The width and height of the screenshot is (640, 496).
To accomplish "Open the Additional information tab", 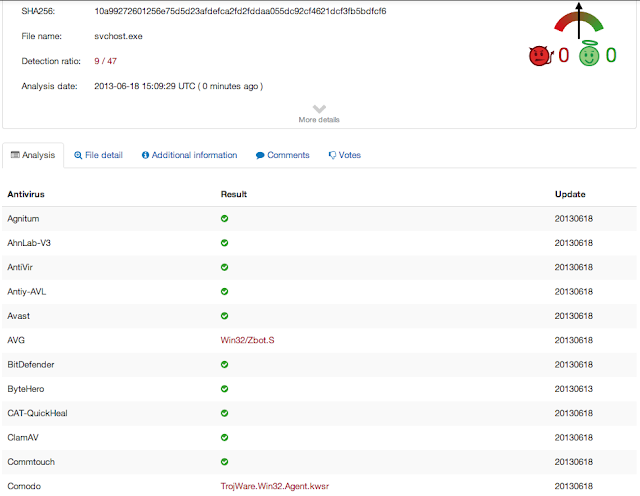I will (x=189, y=155).
